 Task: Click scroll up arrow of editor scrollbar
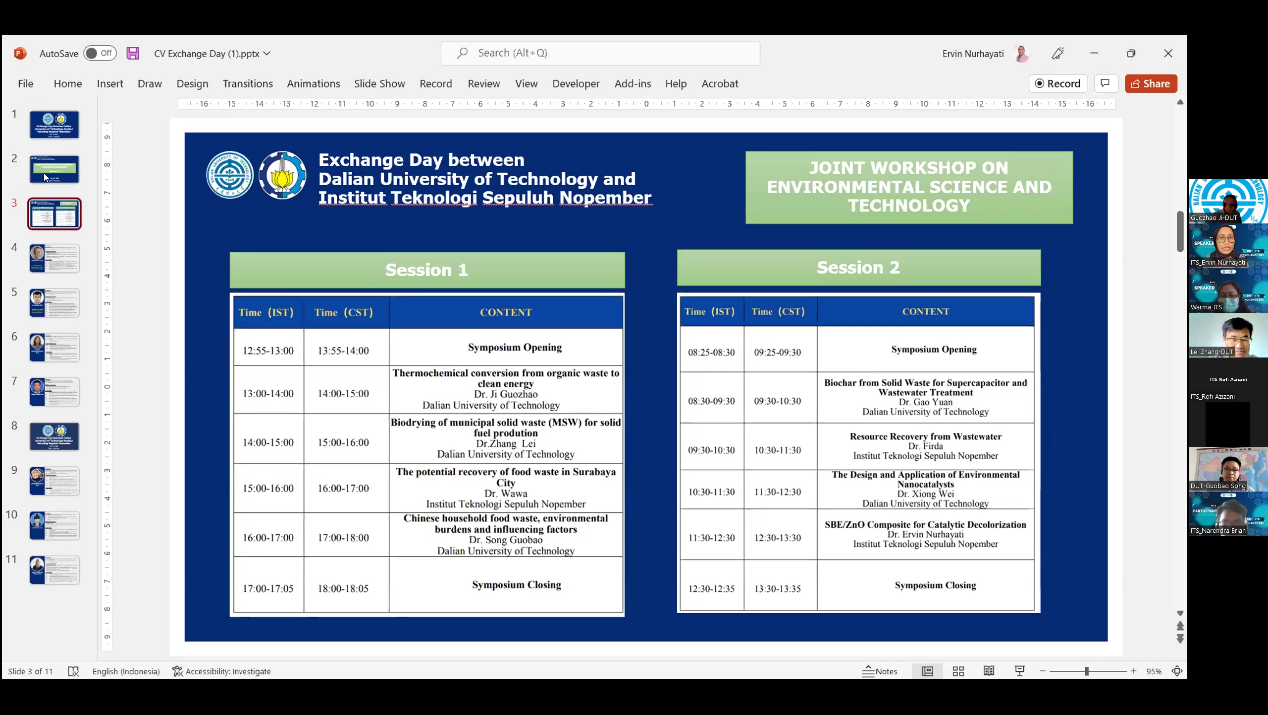pyautogui.click(x=1180, y=102)
